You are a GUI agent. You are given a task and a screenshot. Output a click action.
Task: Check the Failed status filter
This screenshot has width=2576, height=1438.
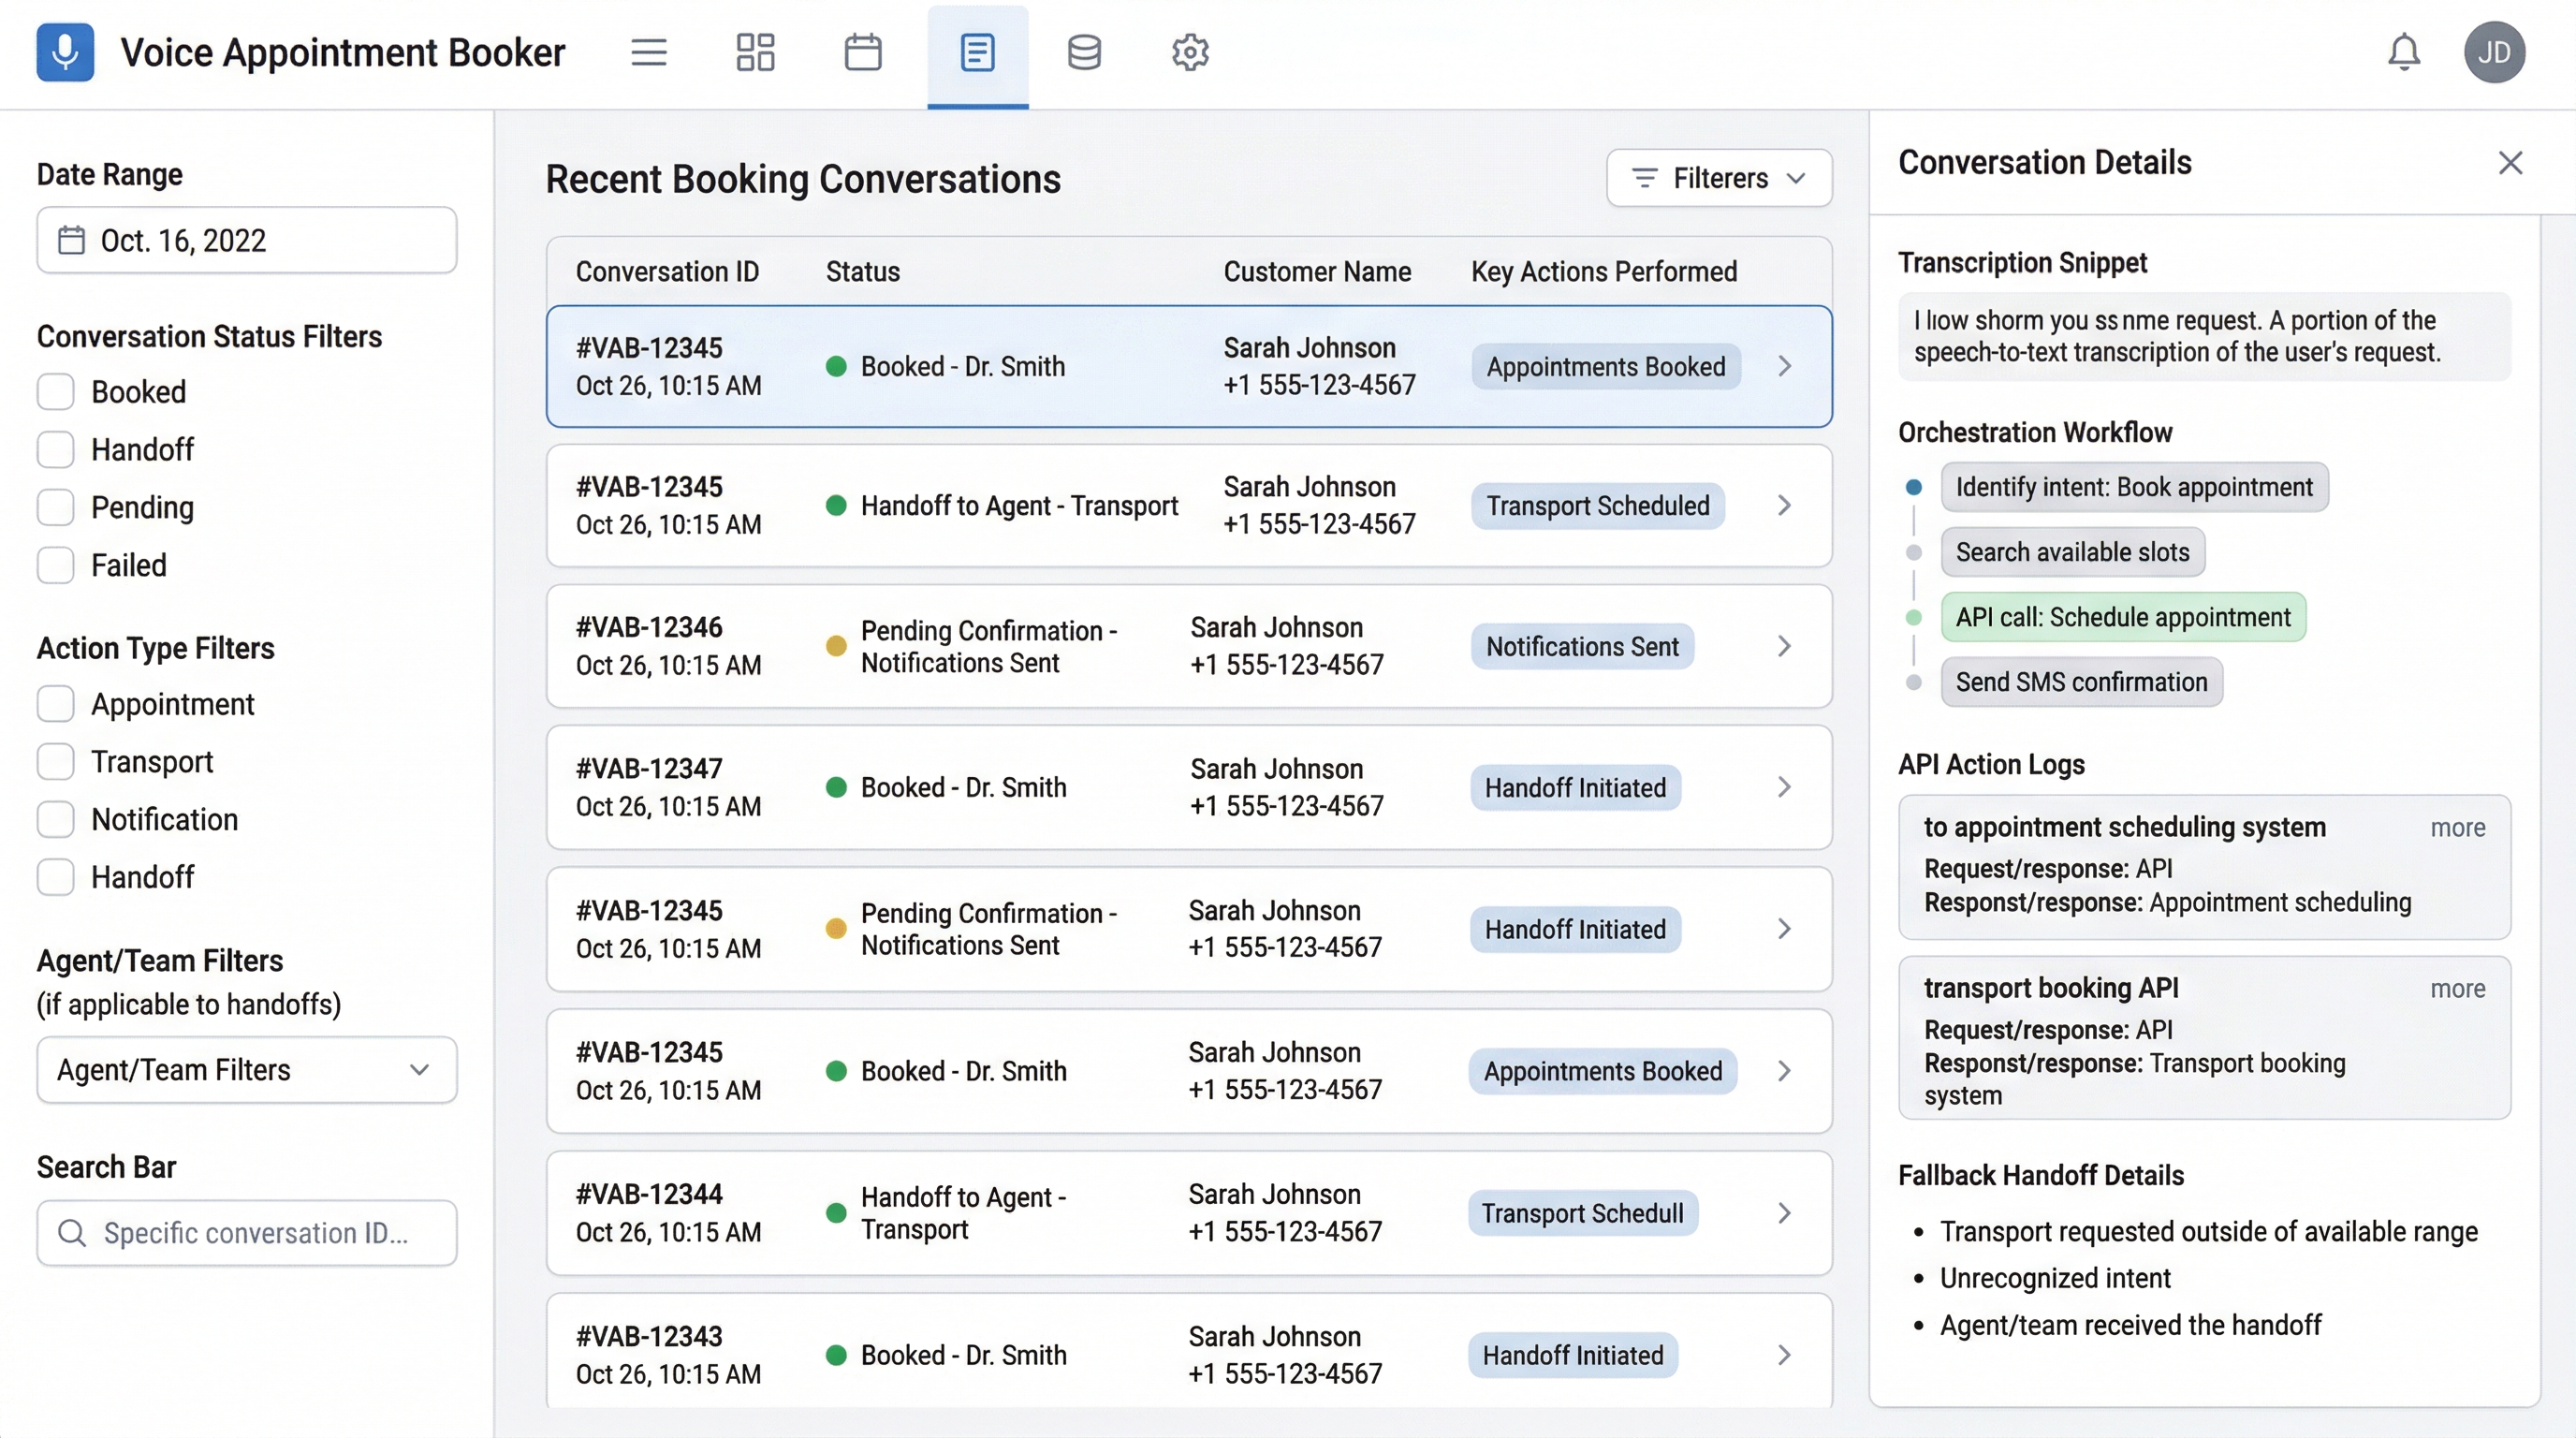pos(56,565)
